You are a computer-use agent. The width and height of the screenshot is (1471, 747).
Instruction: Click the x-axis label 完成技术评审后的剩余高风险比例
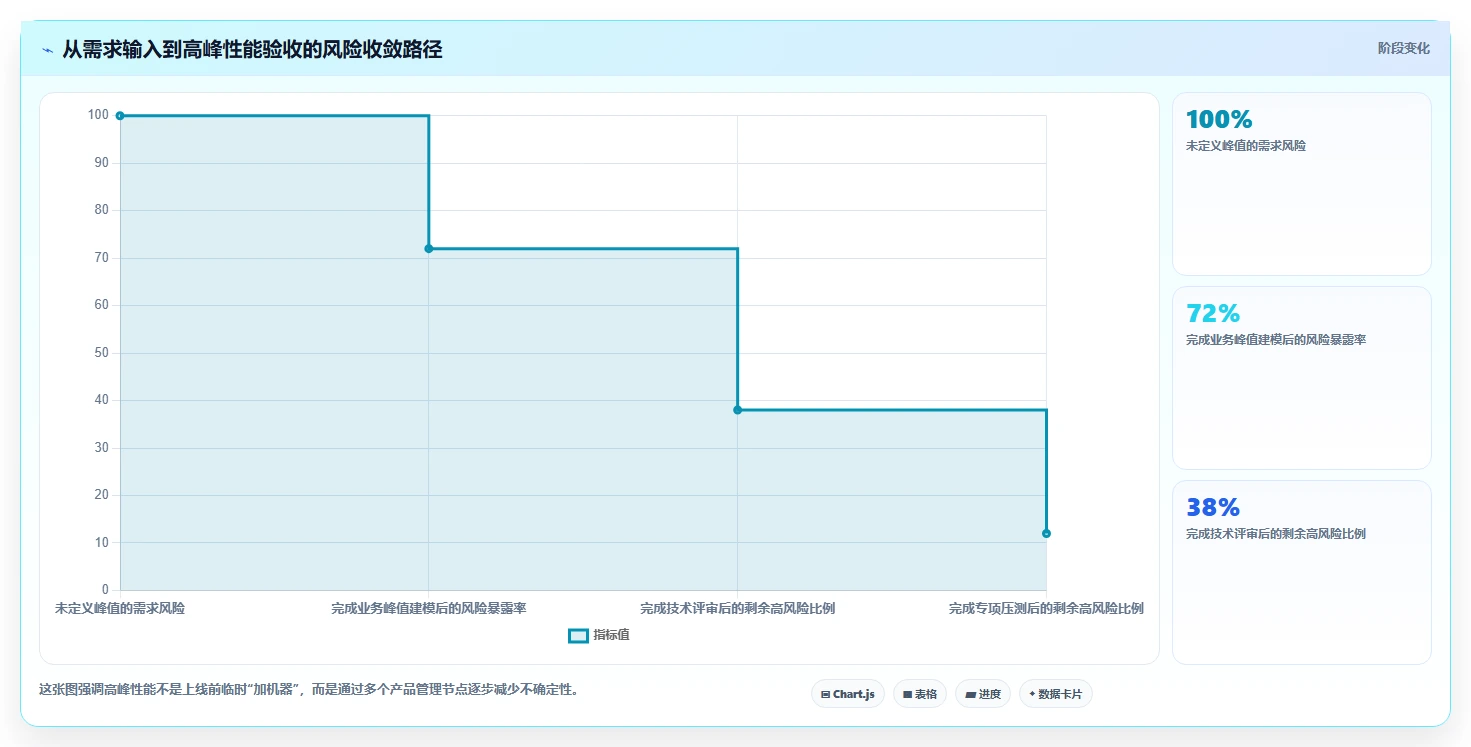738,608
